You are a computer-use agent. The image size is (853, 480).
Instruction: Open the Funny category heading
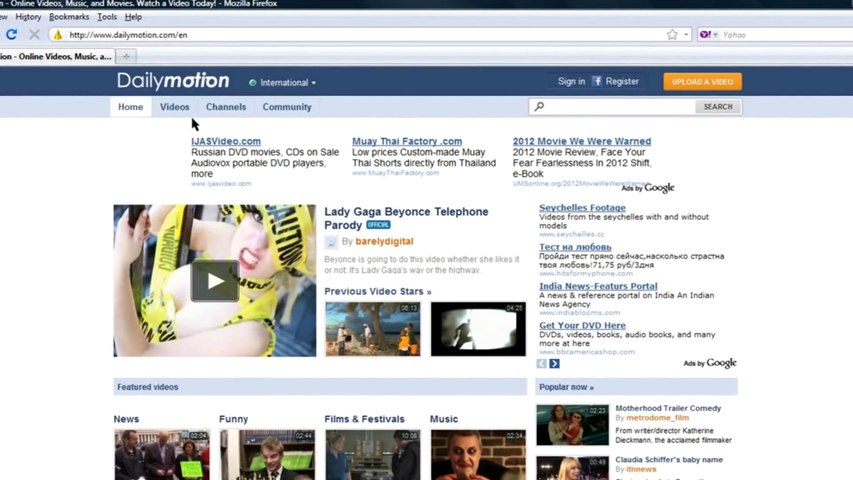point(233,419)
